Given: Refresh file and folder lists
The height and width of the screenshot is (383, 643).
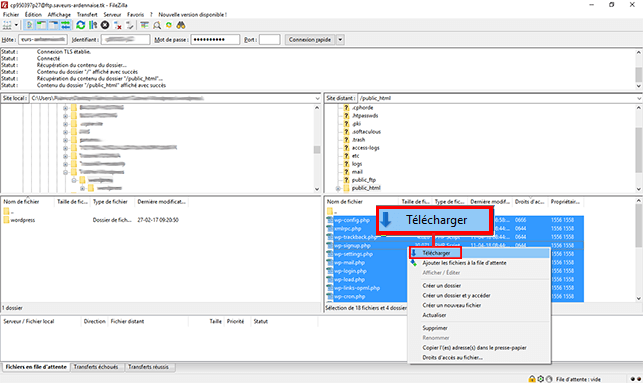Looking at the screenshot, I should coord(81,25).
